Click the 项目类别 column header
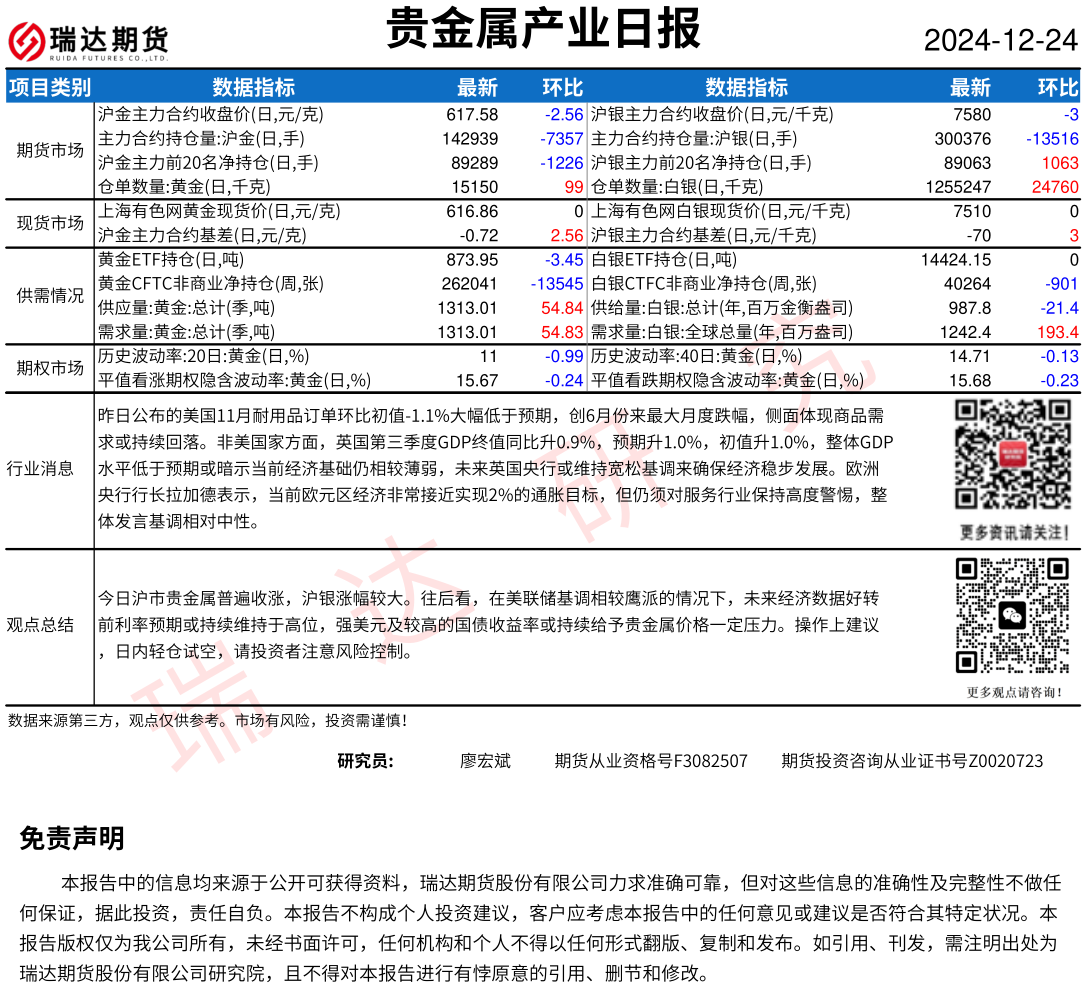Viewport: 1086px width, 987px height. point(49,87)
